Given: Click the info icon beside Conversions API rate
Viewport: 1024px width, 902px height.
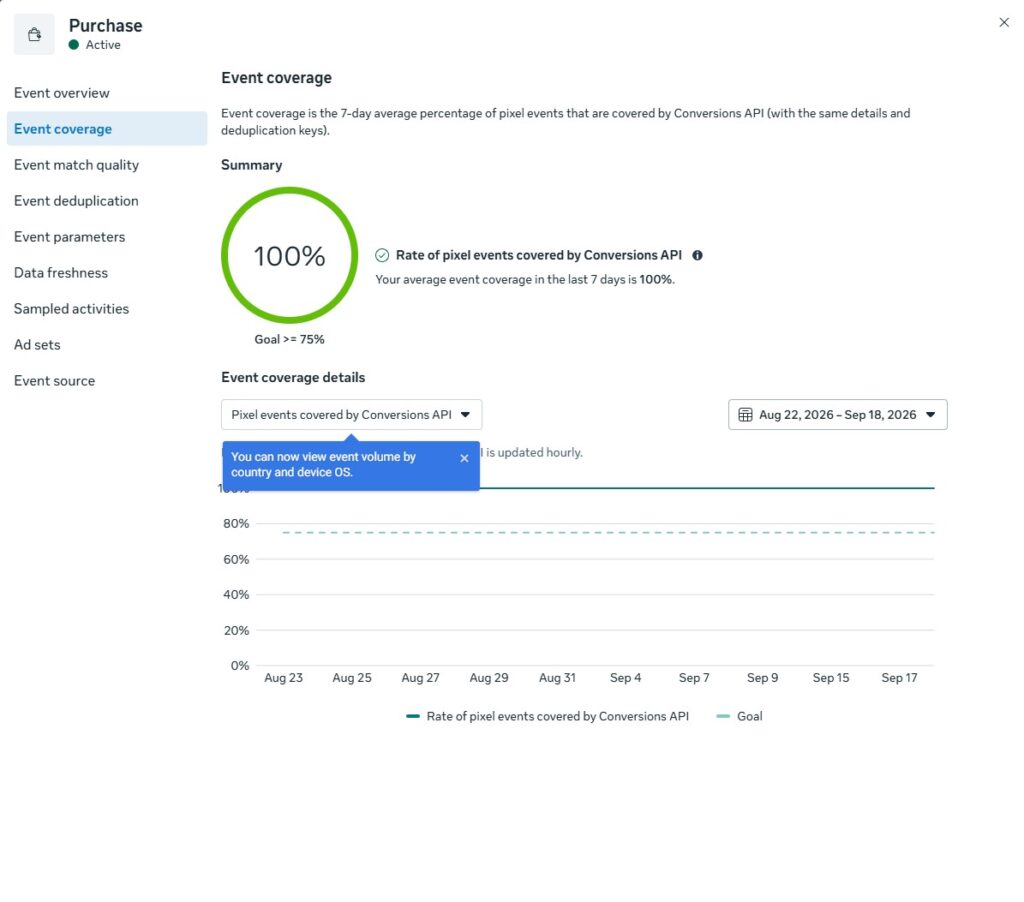Looking at the screenshot, I should click(x=697, y=255).
